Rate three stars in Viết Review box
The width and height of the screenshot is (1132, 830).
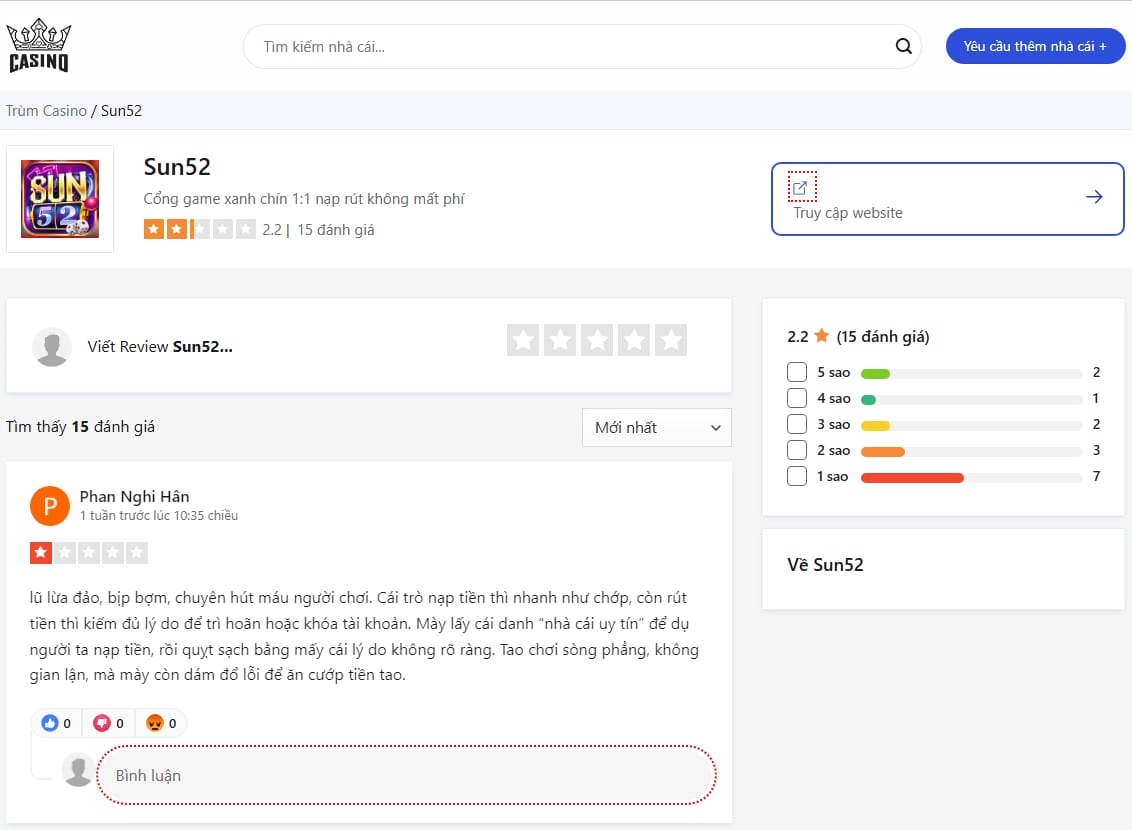(x=597, y=340)
